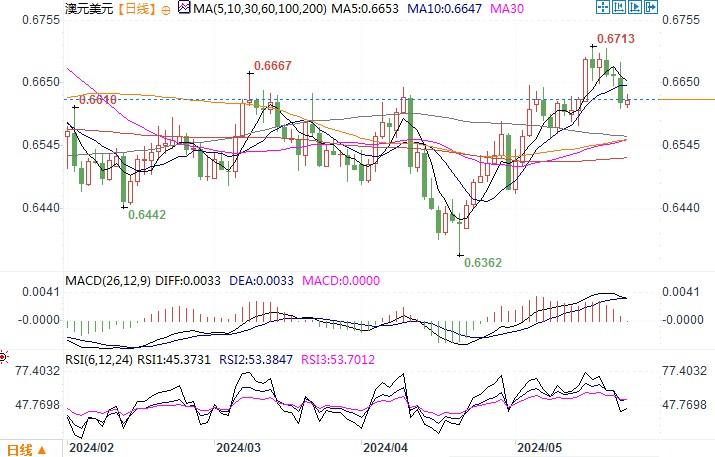Click the exit arrow icon at top right
The image size is (715, 457).
point(653,8)
